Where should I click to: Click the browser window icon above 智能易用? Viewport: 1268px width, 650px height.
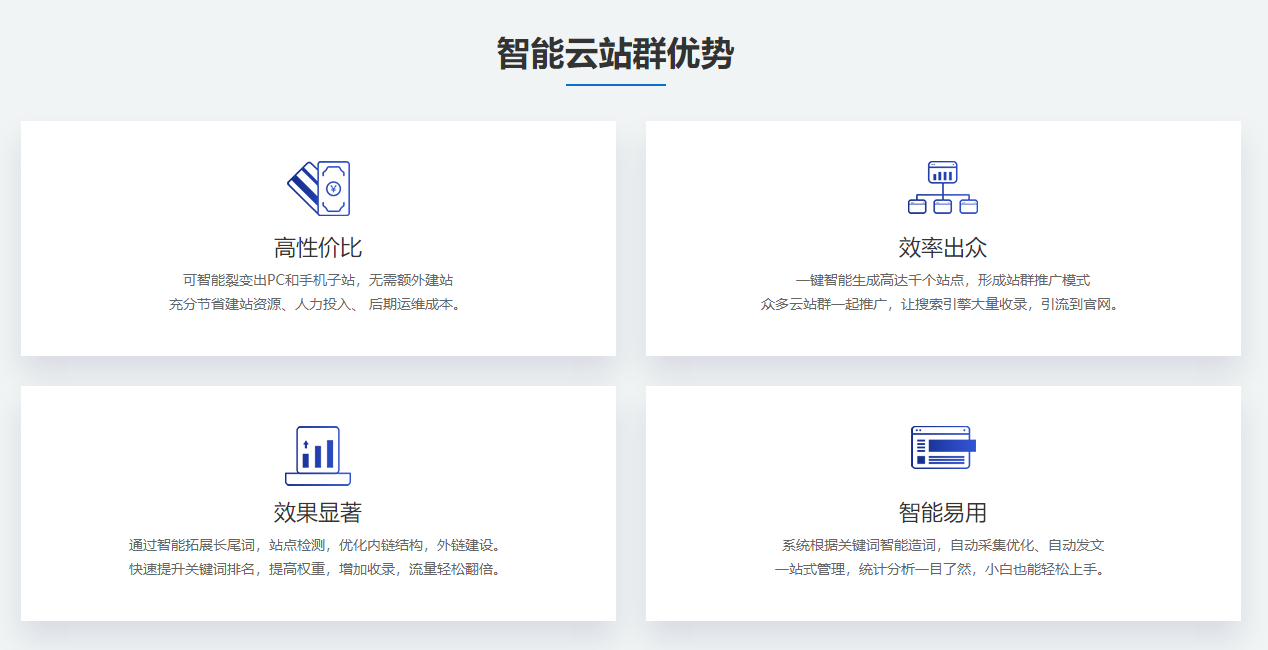(x=942, y=447)
